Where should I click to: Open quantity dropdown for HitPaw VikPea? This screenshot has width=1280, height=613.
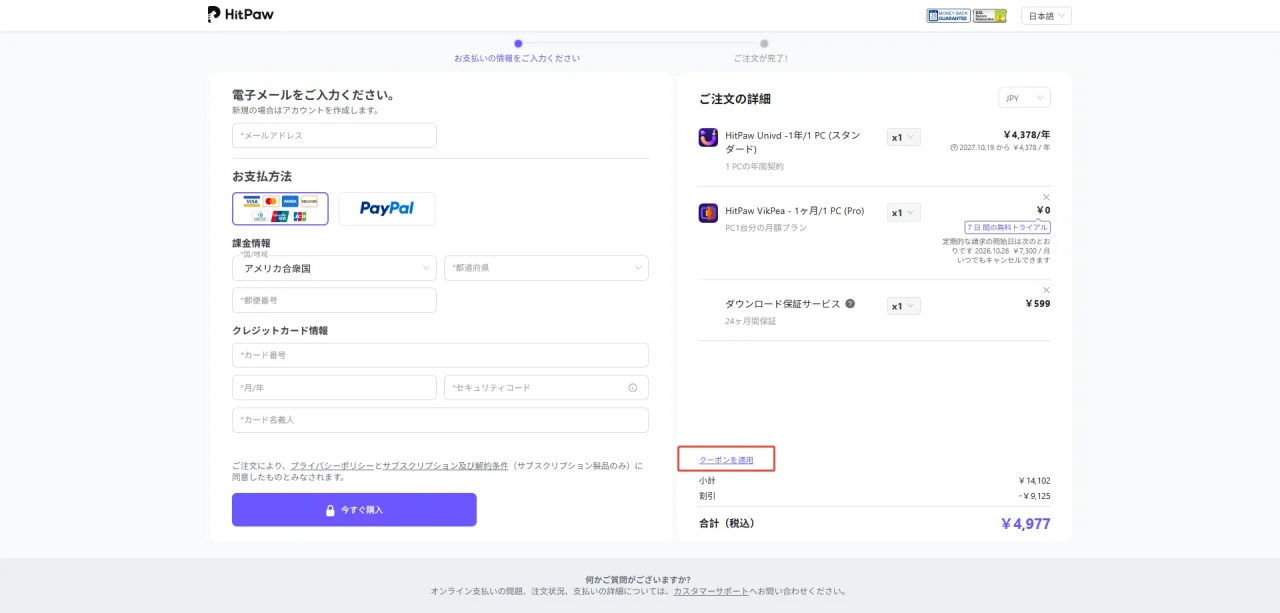(903, 212)
